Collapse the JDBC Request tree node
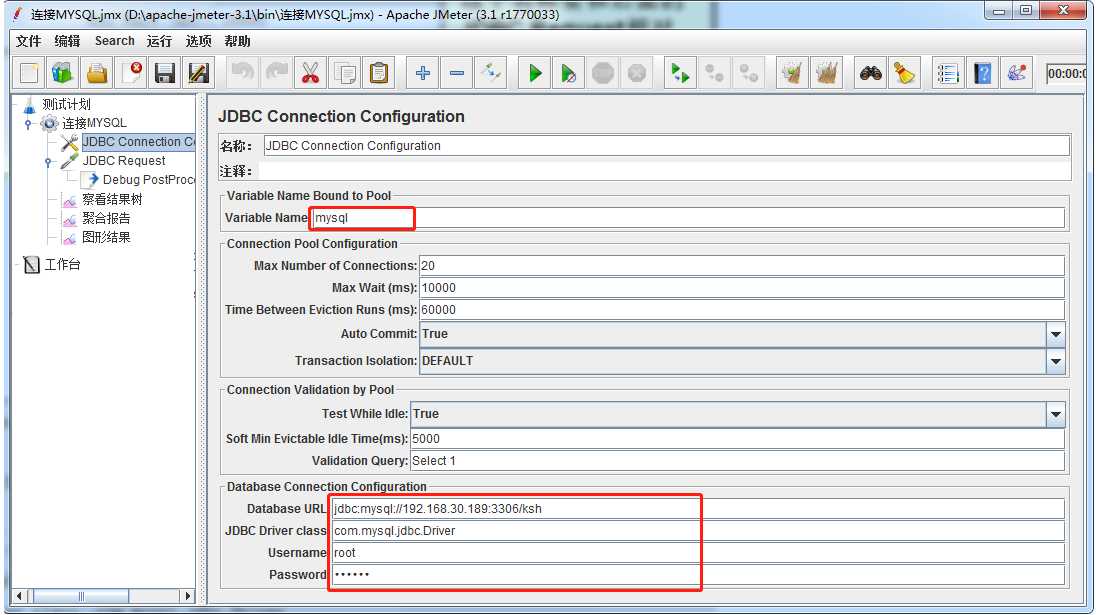Image resolution: width=1096 pixels, height=615 pixels. coord(48,161)
